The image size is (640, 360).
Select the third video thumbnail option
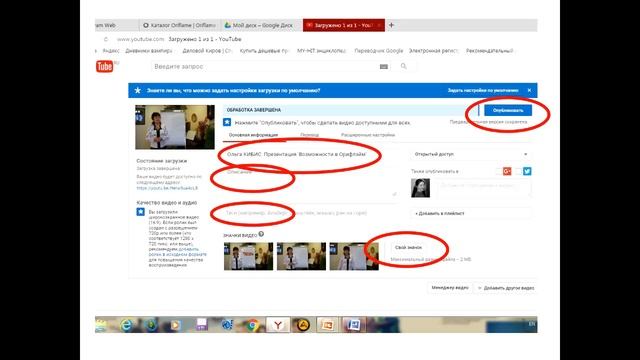pos(354,256)
